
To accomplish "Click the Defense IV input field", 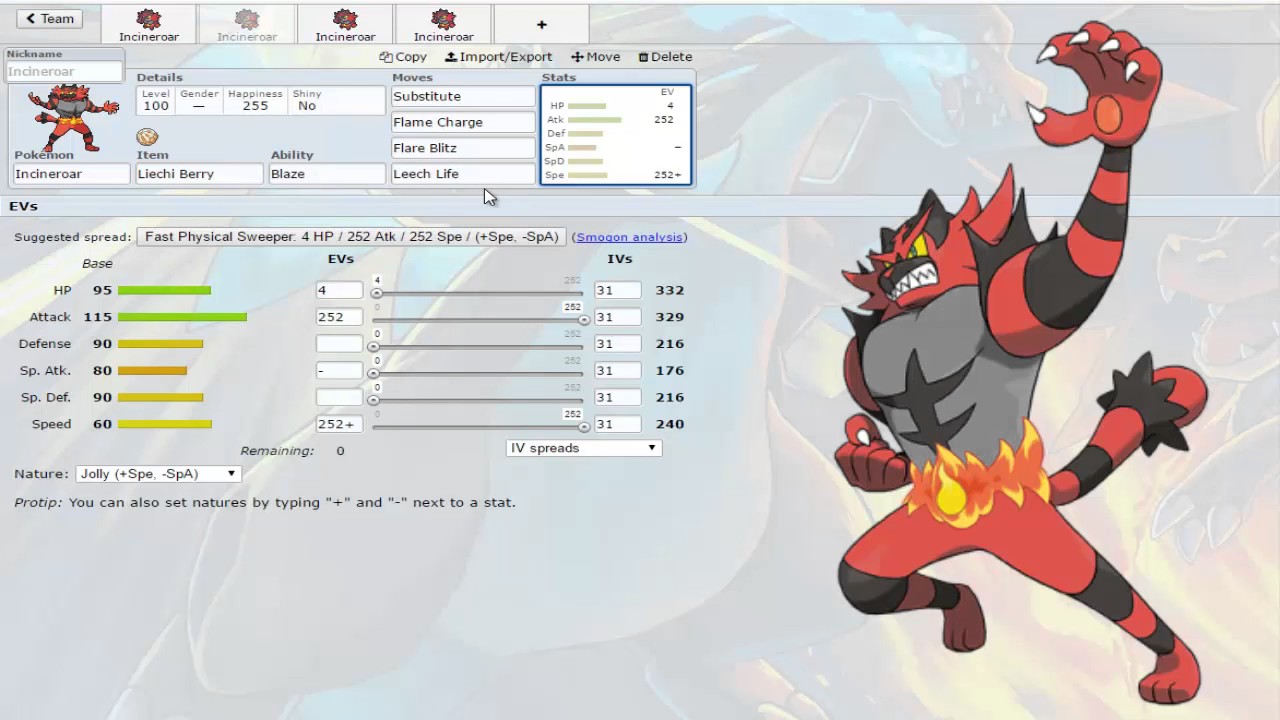I will pyautogui.click(x=617, y=344).
